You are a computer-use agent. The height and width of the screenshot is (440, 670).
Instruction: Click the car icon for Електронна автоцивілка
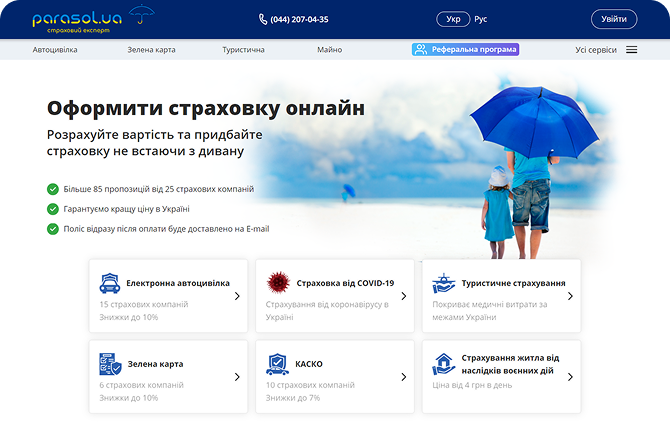click(110, 283)
